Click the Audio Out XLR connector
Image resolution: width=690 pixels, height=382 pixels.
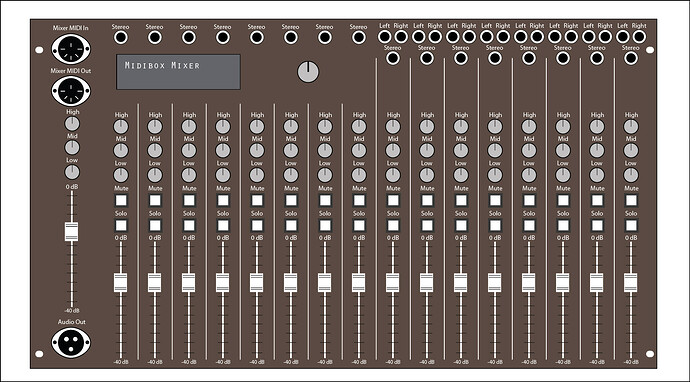pyautogui.click(x=71, y=343)
